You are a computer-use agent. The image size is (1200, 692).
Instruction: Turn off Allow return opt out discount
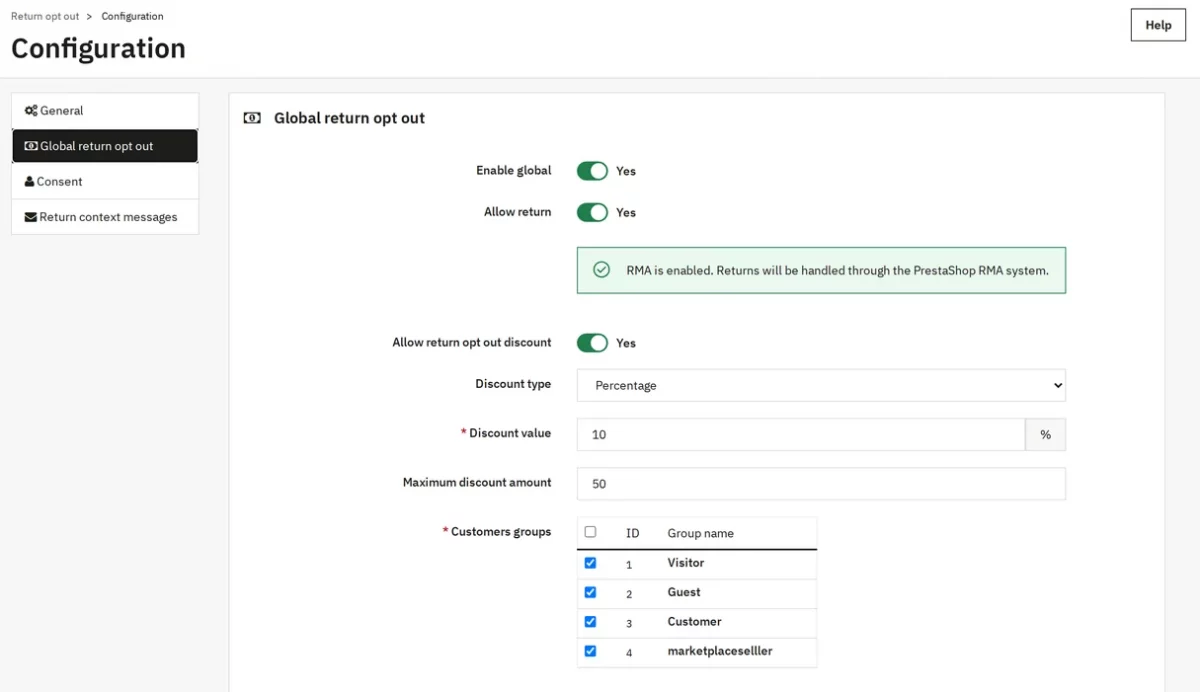[x=592, y=343]
